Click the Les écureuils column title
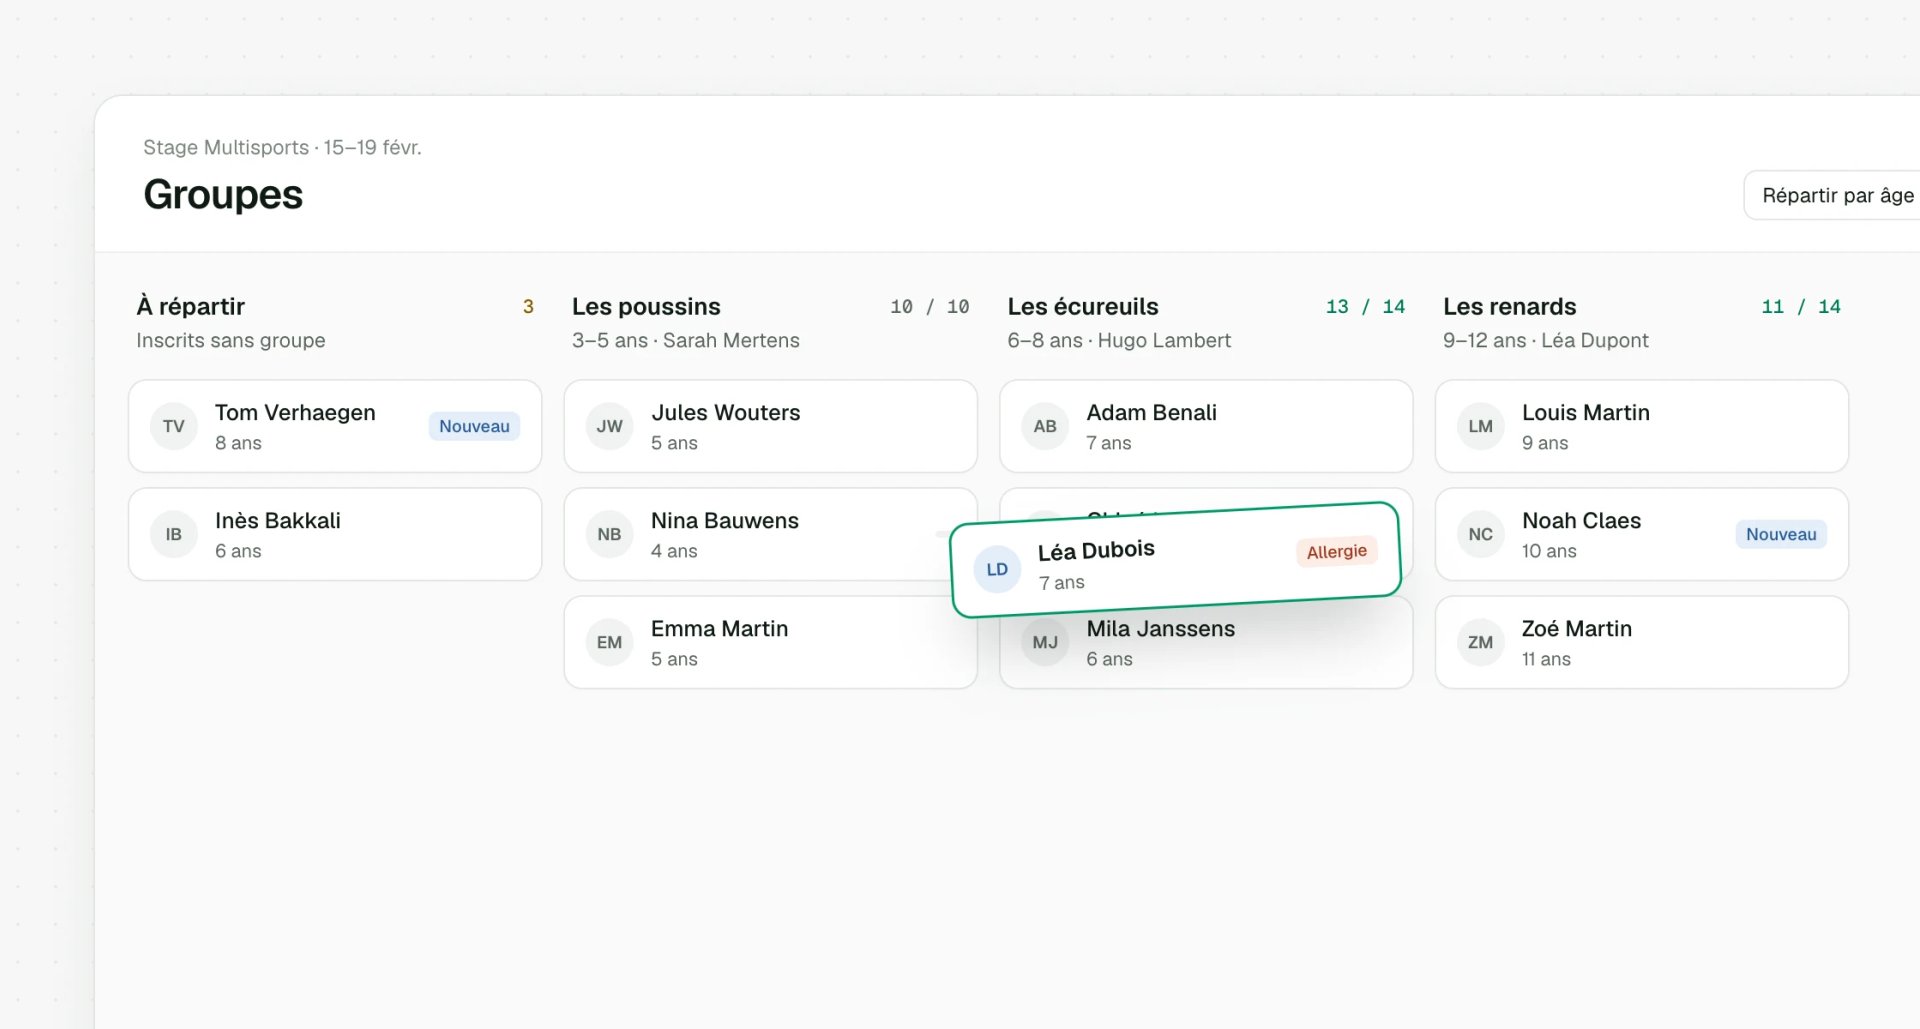This screenshot has width=1920, height=1029. coord(1083,306)
